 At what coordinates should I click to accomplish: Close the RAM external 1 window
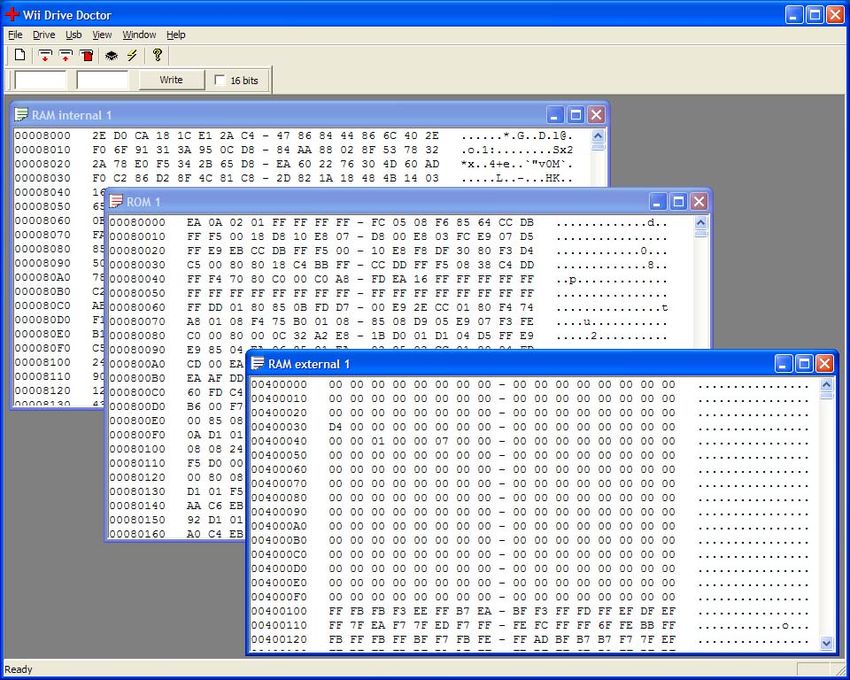pyautogui.click(x=825, y=363)
